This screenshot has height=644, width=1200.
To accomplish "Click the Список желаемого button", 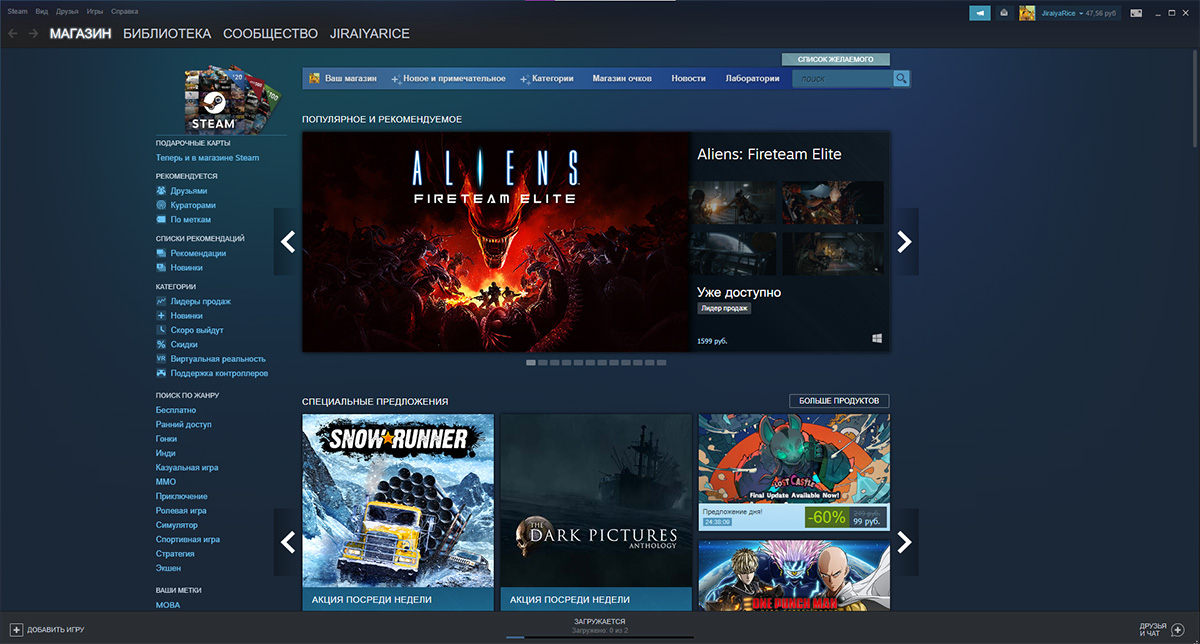I will pos(836,60).
